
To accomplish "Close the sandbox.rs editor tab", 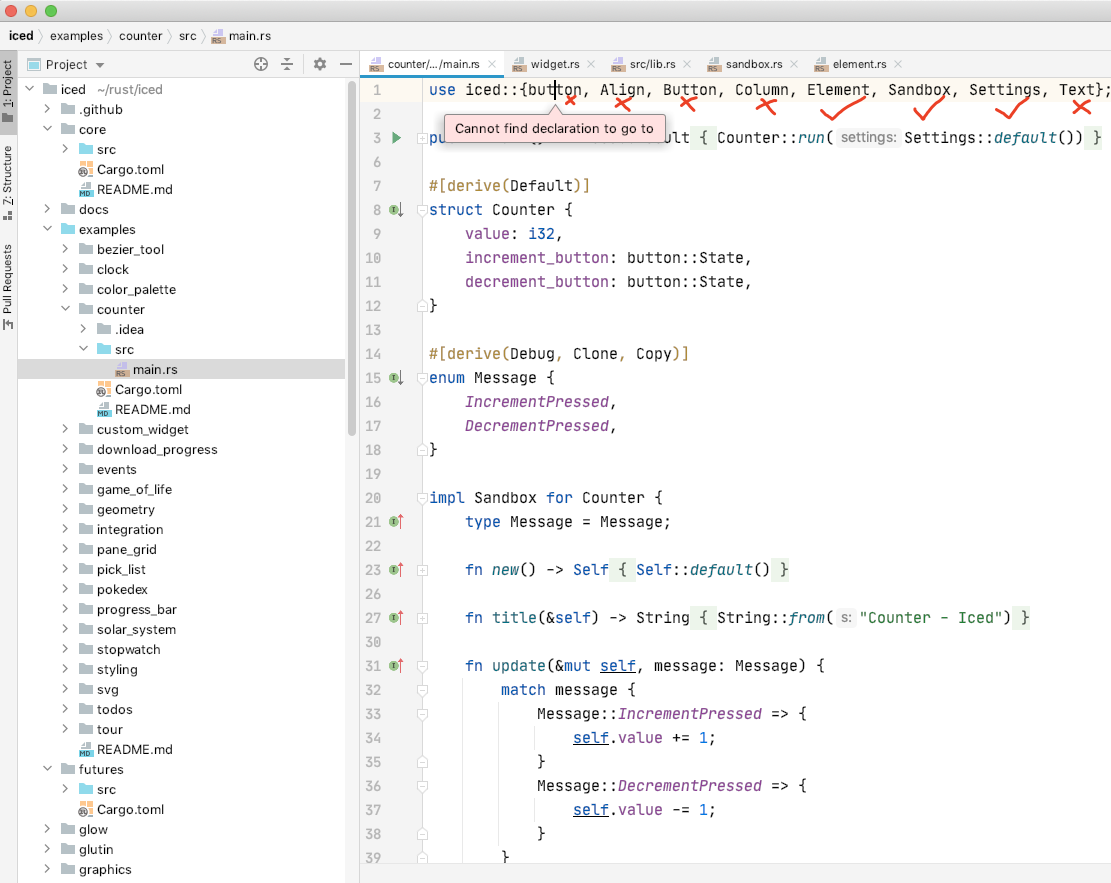I will pyautogui.click(x=794, y=64).
